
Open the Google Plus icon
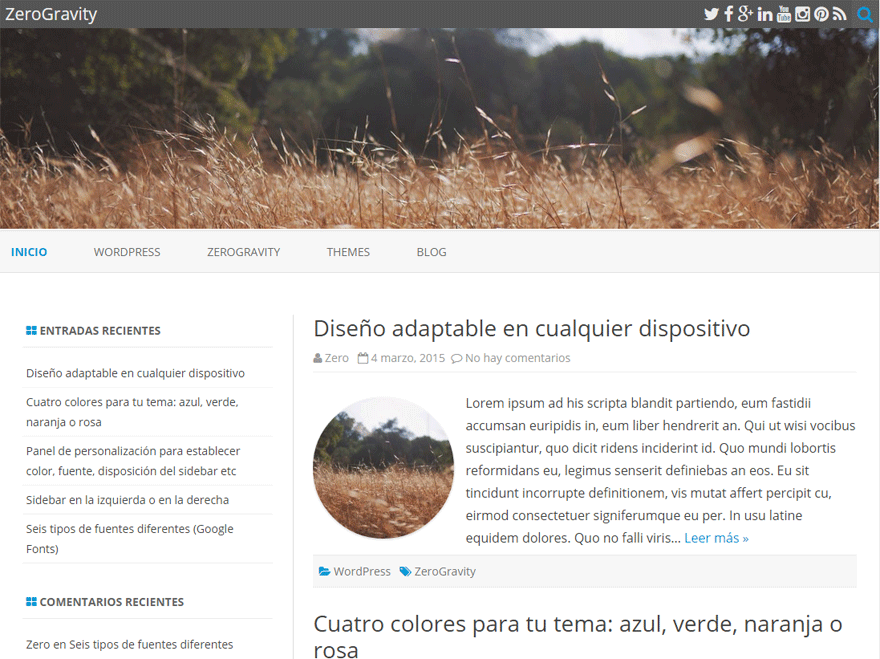point(745,14)
